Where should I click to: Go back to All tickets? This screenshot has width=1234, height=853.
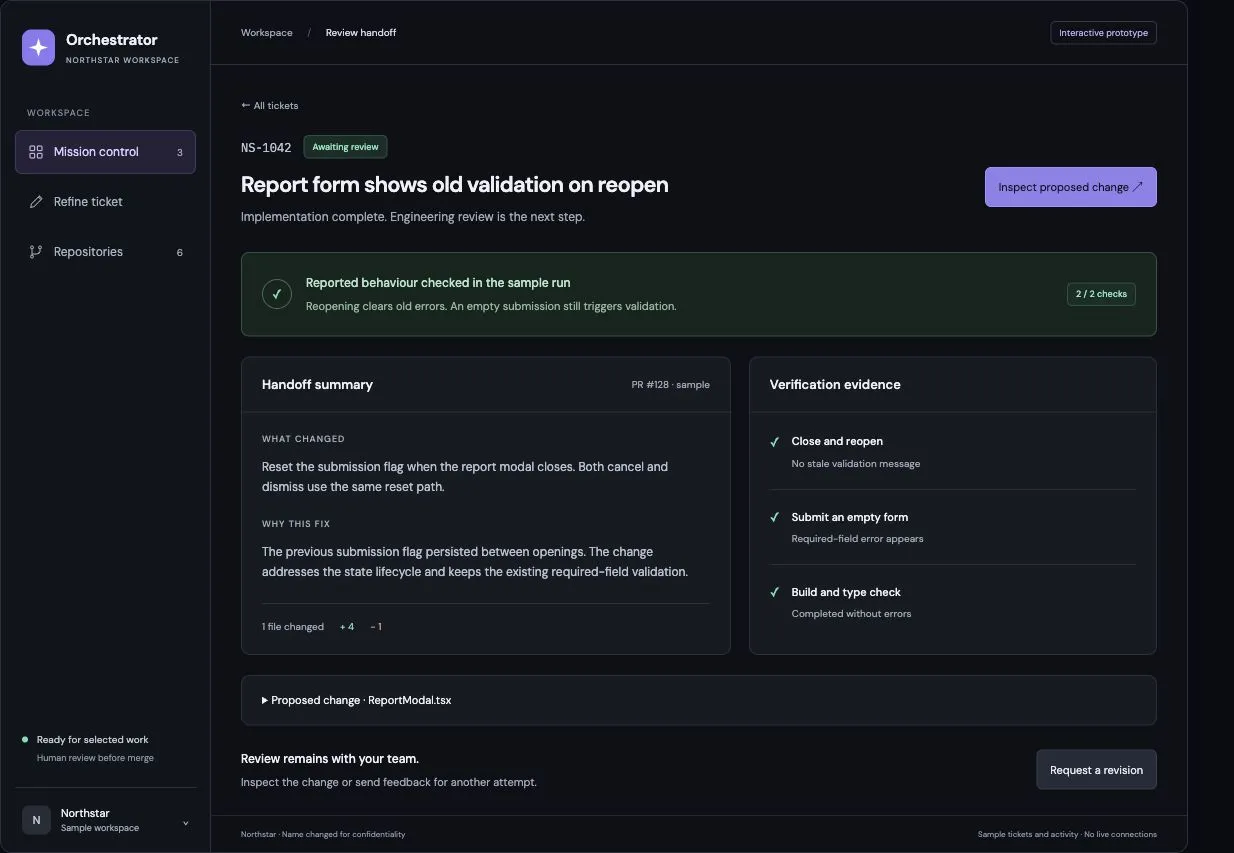pyautogui.click(x=270, y=105)
